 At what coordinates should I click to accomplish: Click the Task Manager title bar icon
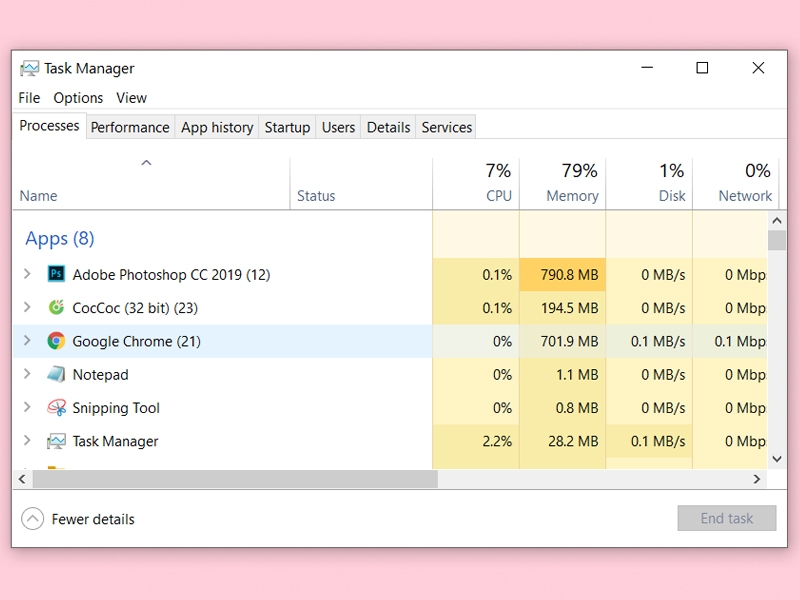(29, 68)
